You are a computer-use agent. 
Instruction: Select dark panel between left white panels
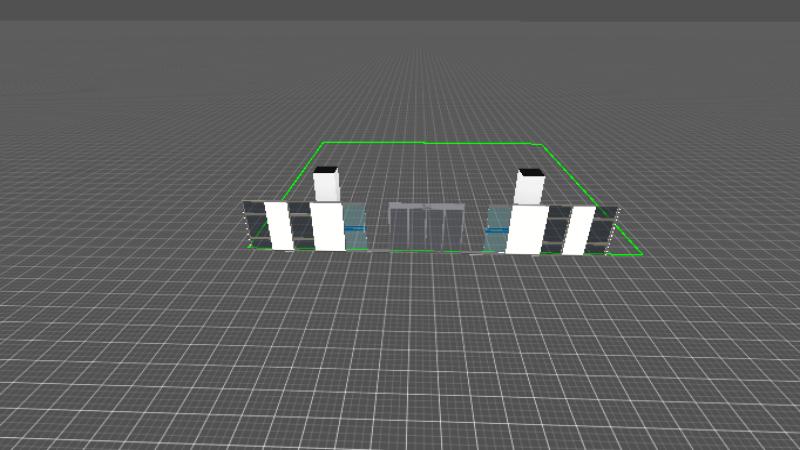click(300, 224)
